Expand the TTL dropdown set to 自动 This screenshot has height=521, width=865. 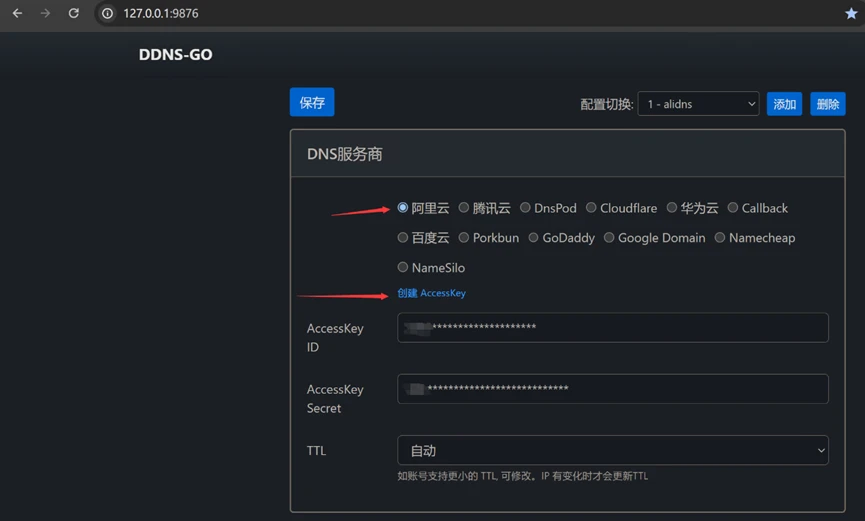click(x=612, y=450)
